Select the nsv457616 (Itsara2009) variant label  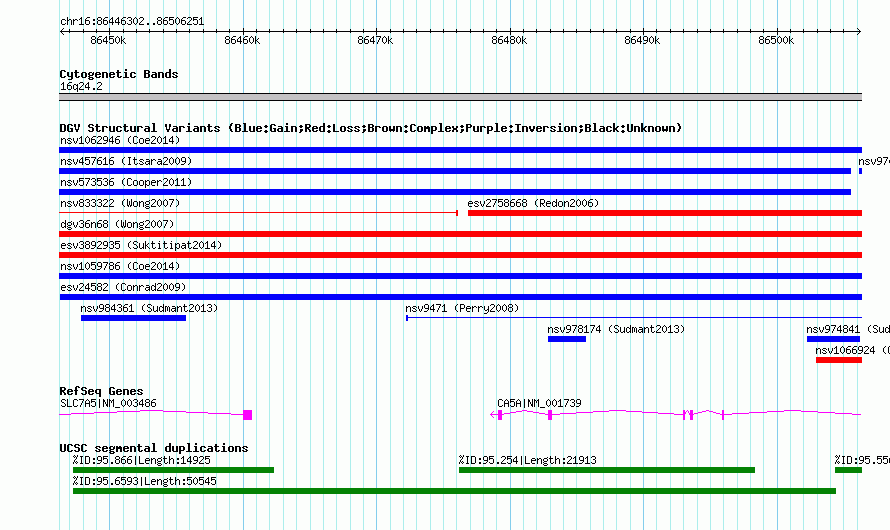pos(126,161)
